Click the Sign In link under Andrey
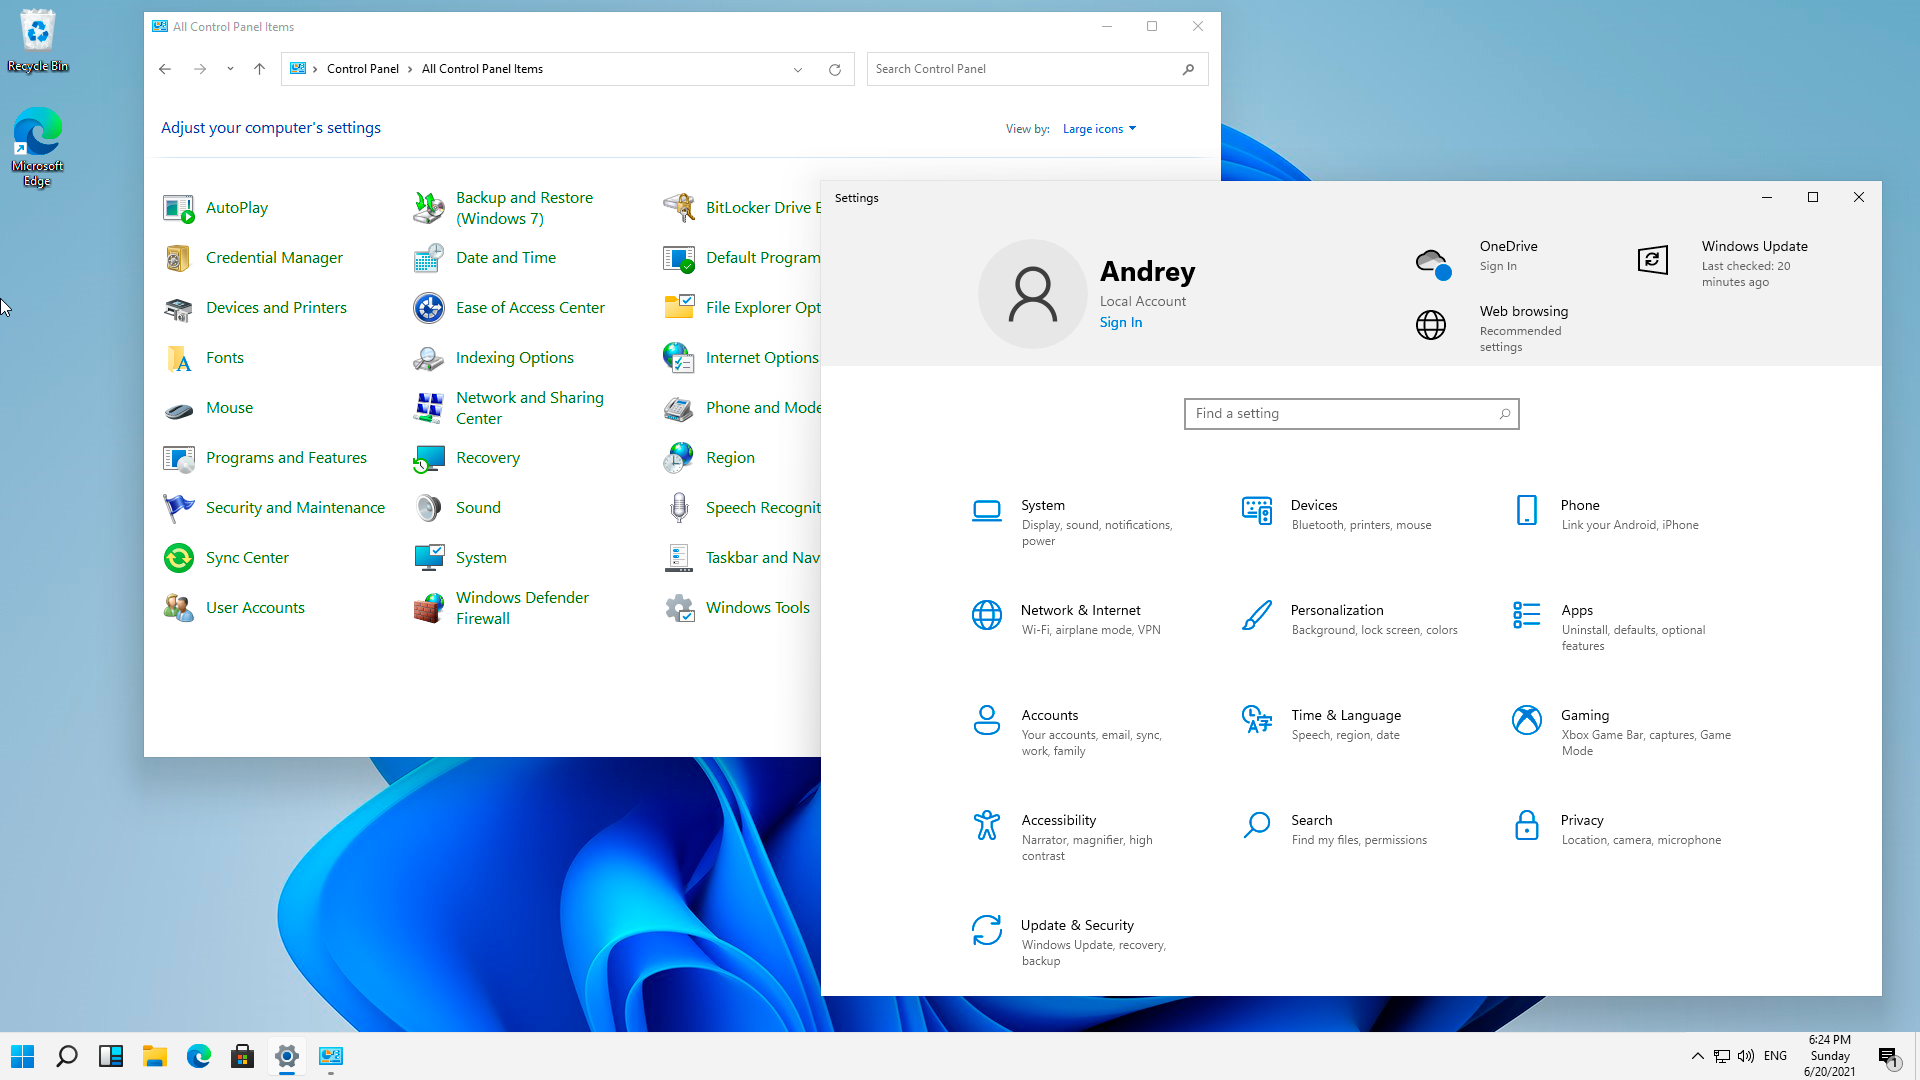1920x1080 pixels. tap(1120, 322)
